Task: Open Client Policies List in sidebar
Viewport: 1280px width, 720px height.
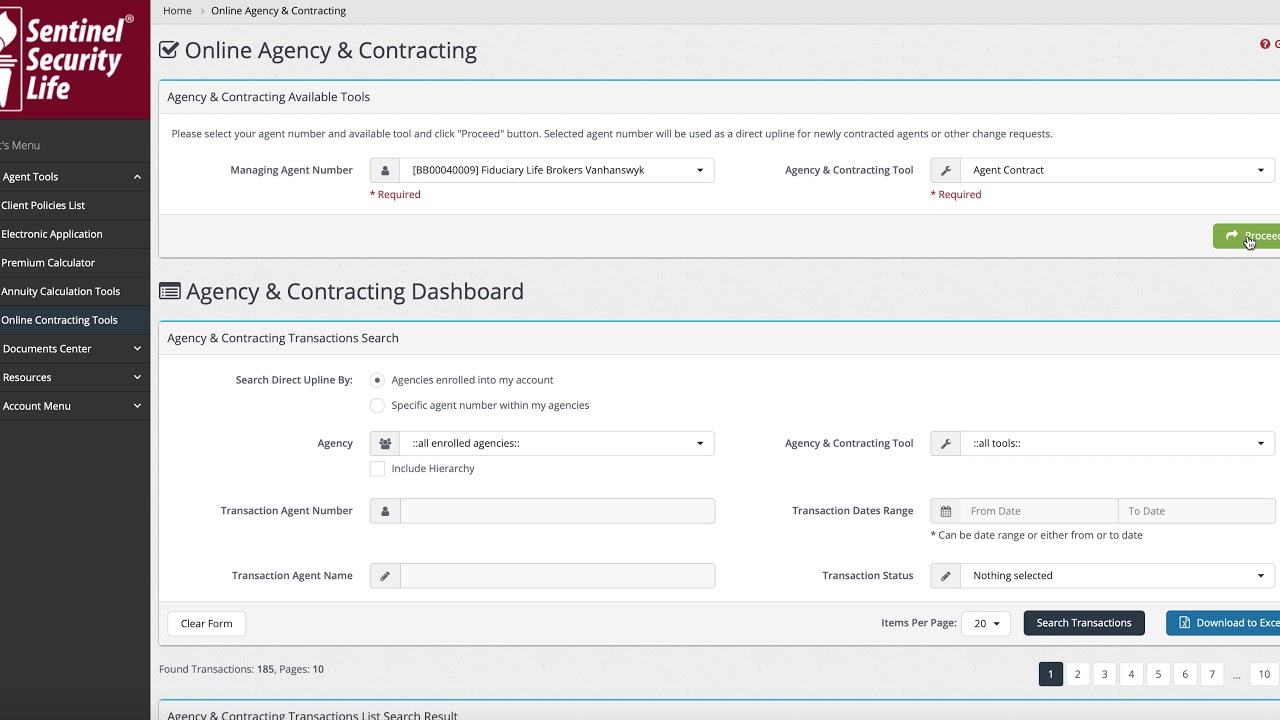Action: [44, 205]
